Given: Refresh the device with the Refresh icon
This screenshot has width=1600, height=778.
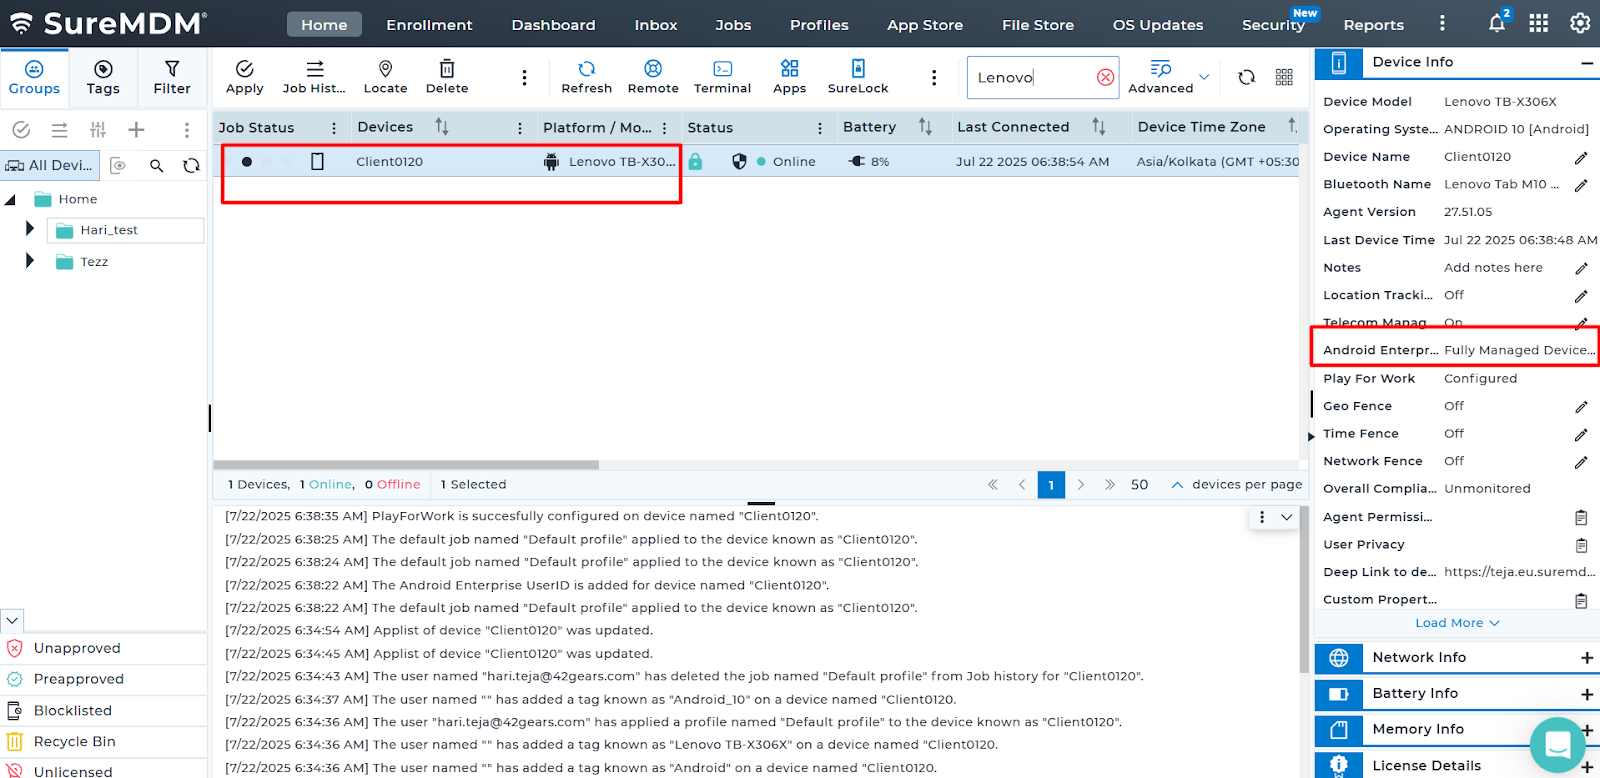Looking at the screenshot, I should point(587,76).
